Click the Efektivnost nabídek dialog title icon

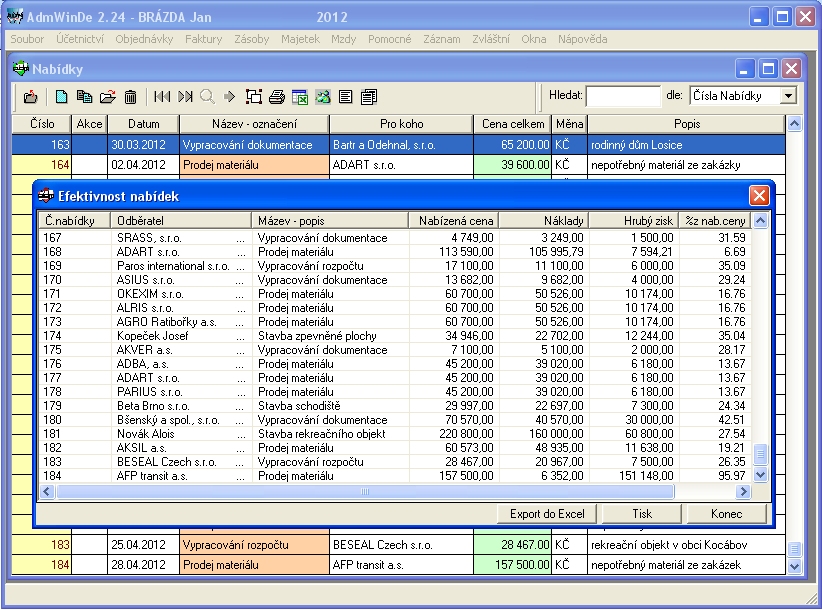tap(46, 196)
